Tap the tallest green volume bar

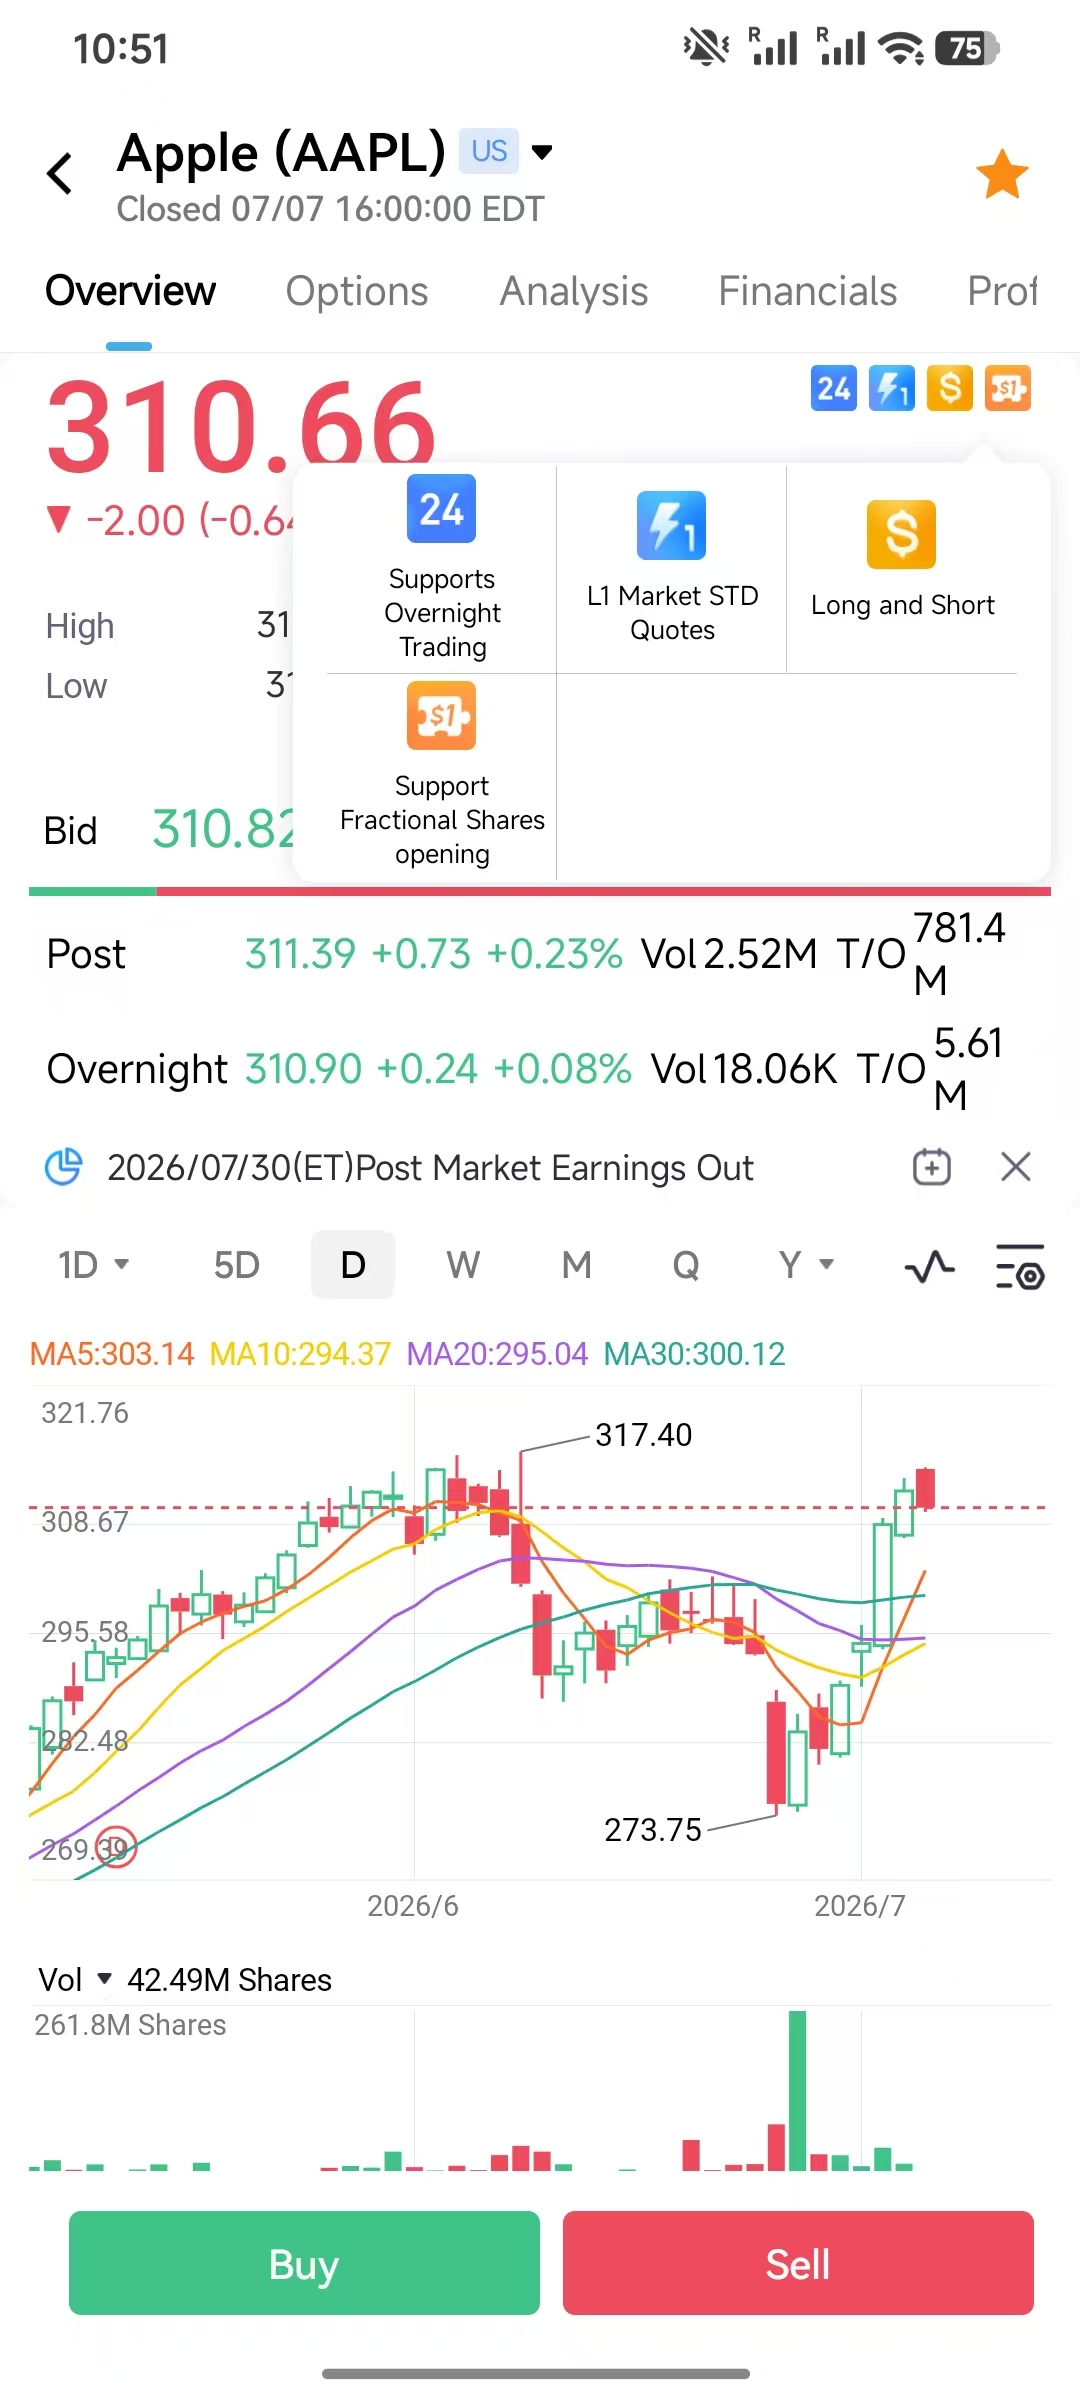coord(797,2090)
